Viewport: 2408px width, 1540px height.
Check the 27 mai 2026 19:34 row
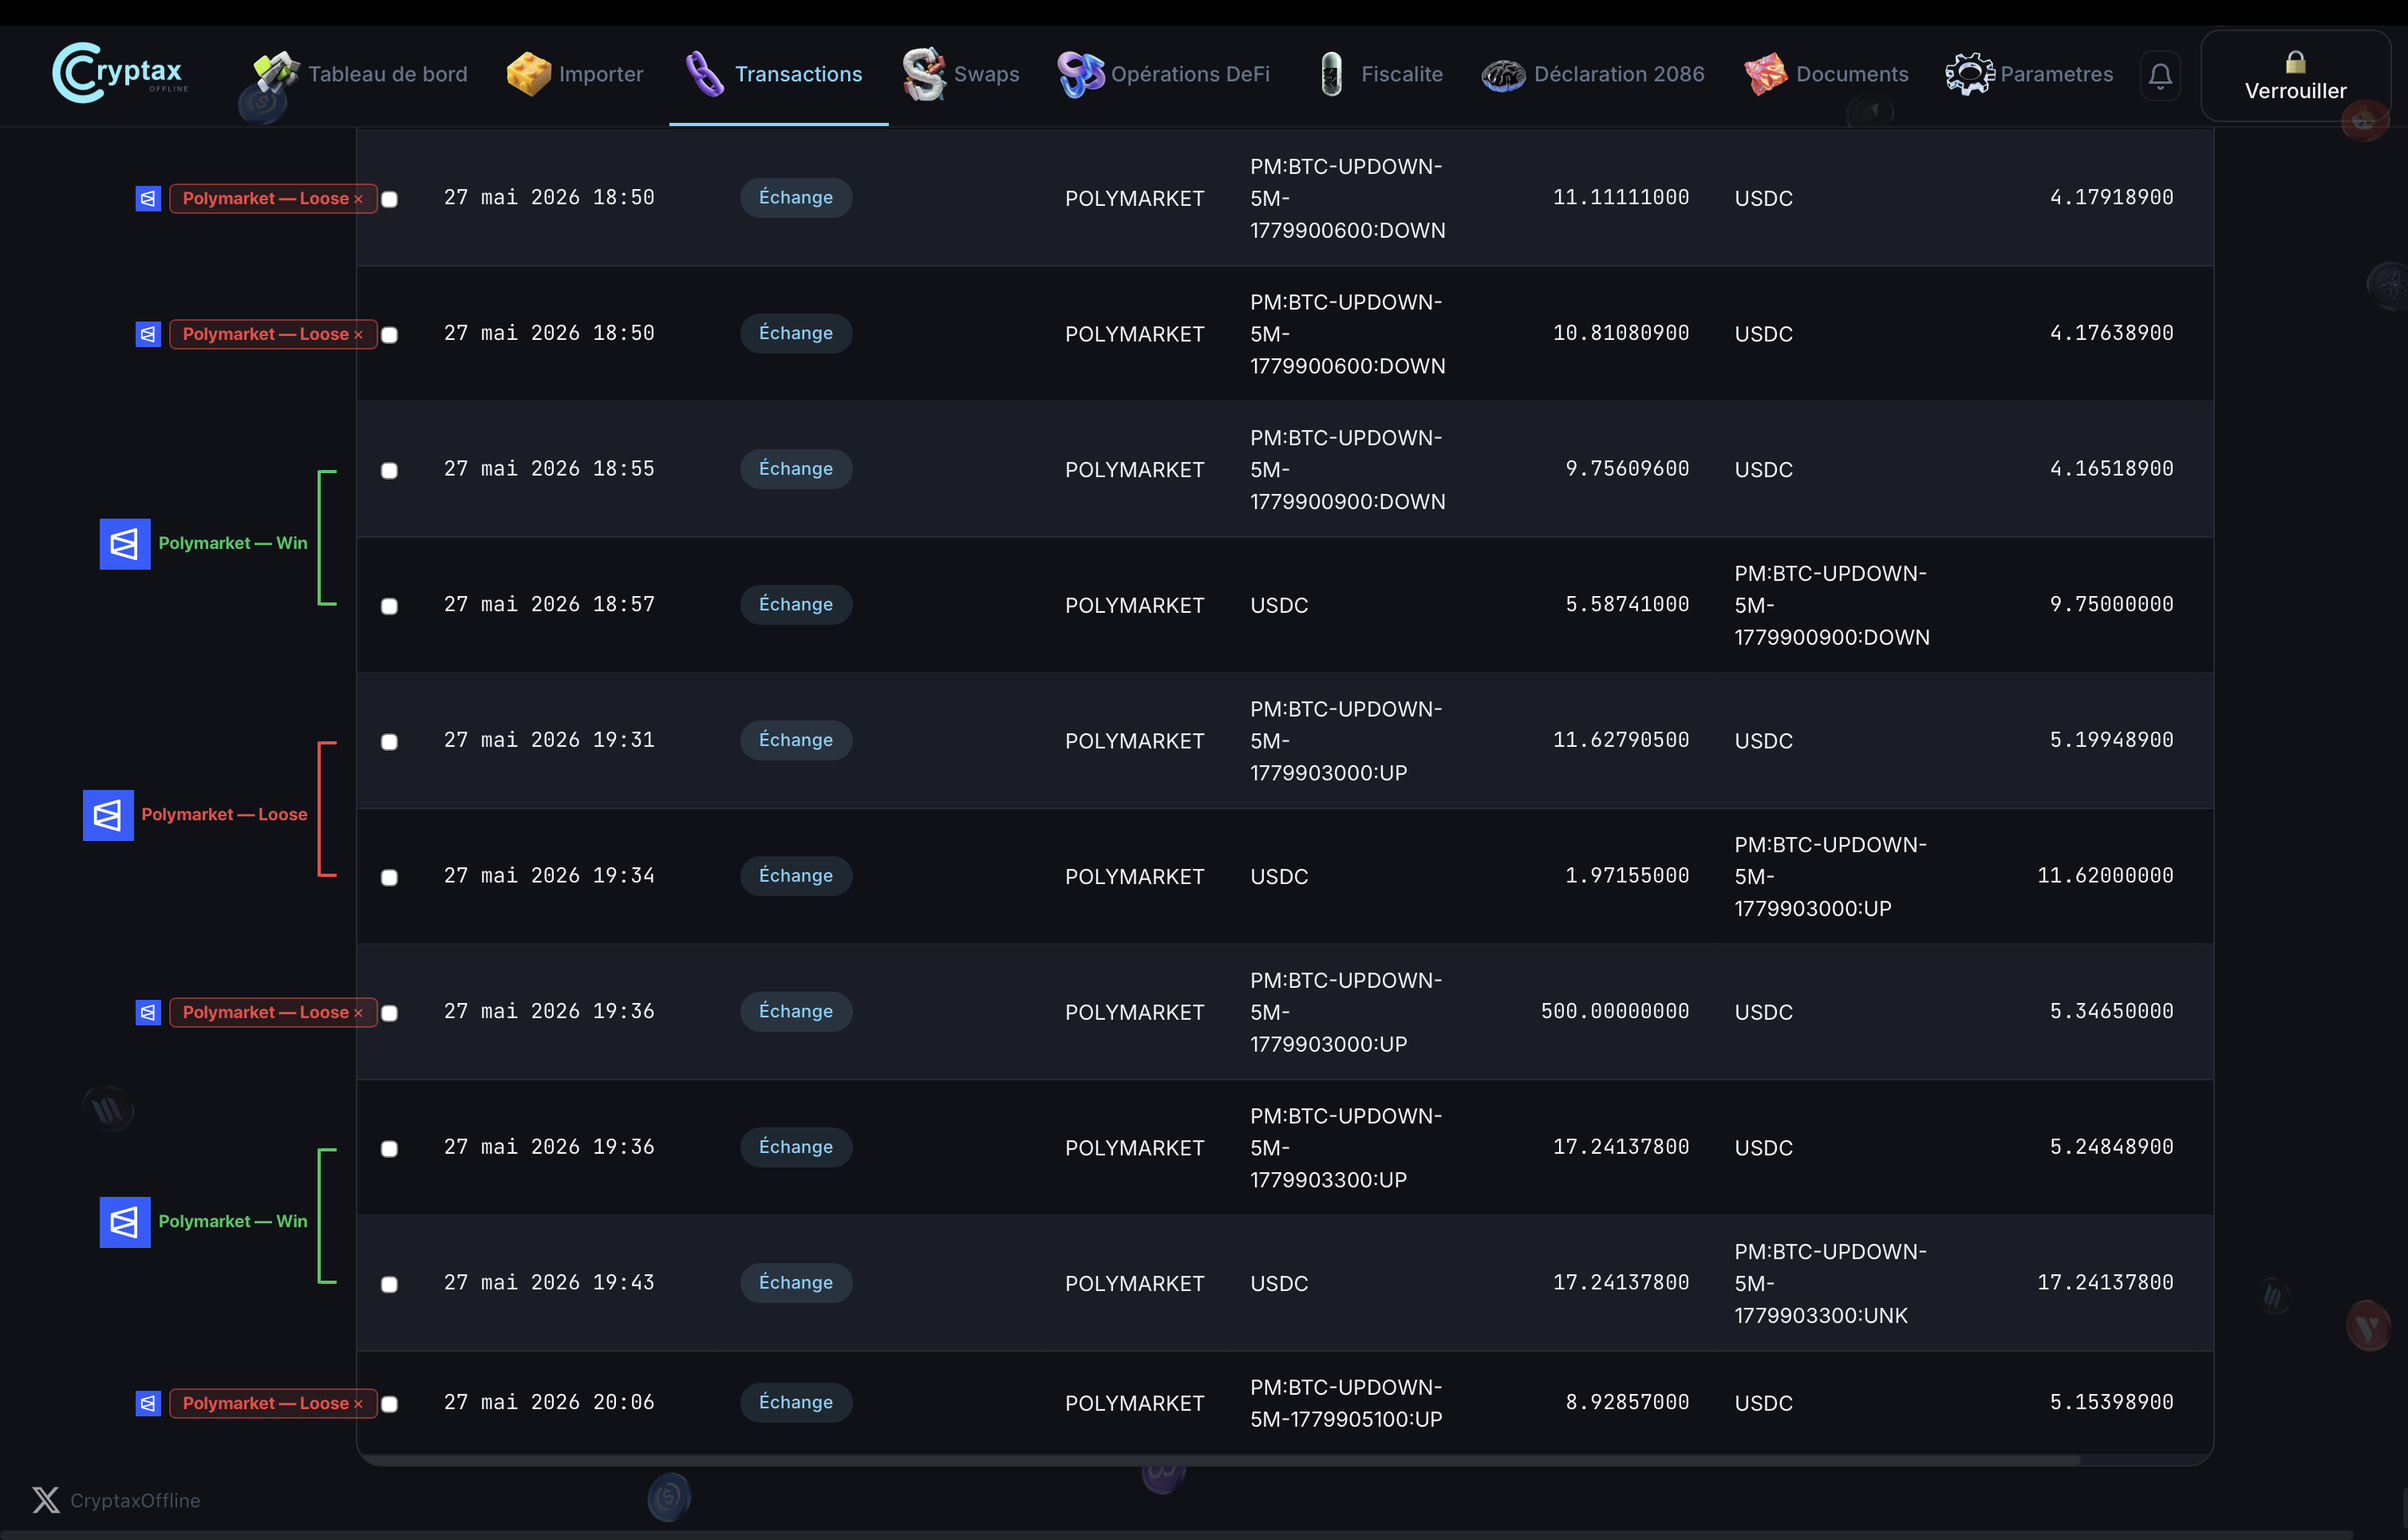pyautogui.click(x=390, y=877)
